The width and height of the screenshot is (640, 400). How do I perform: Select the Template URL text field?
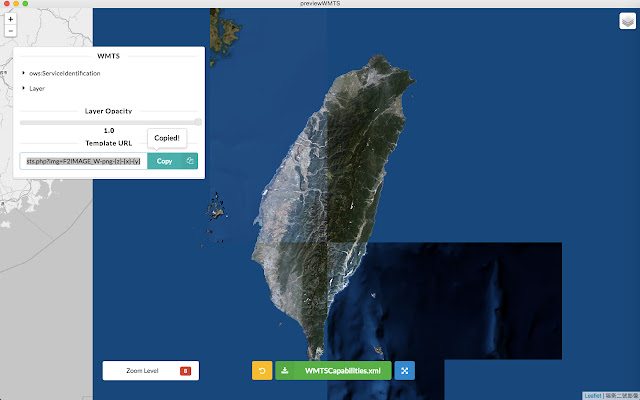83,161
